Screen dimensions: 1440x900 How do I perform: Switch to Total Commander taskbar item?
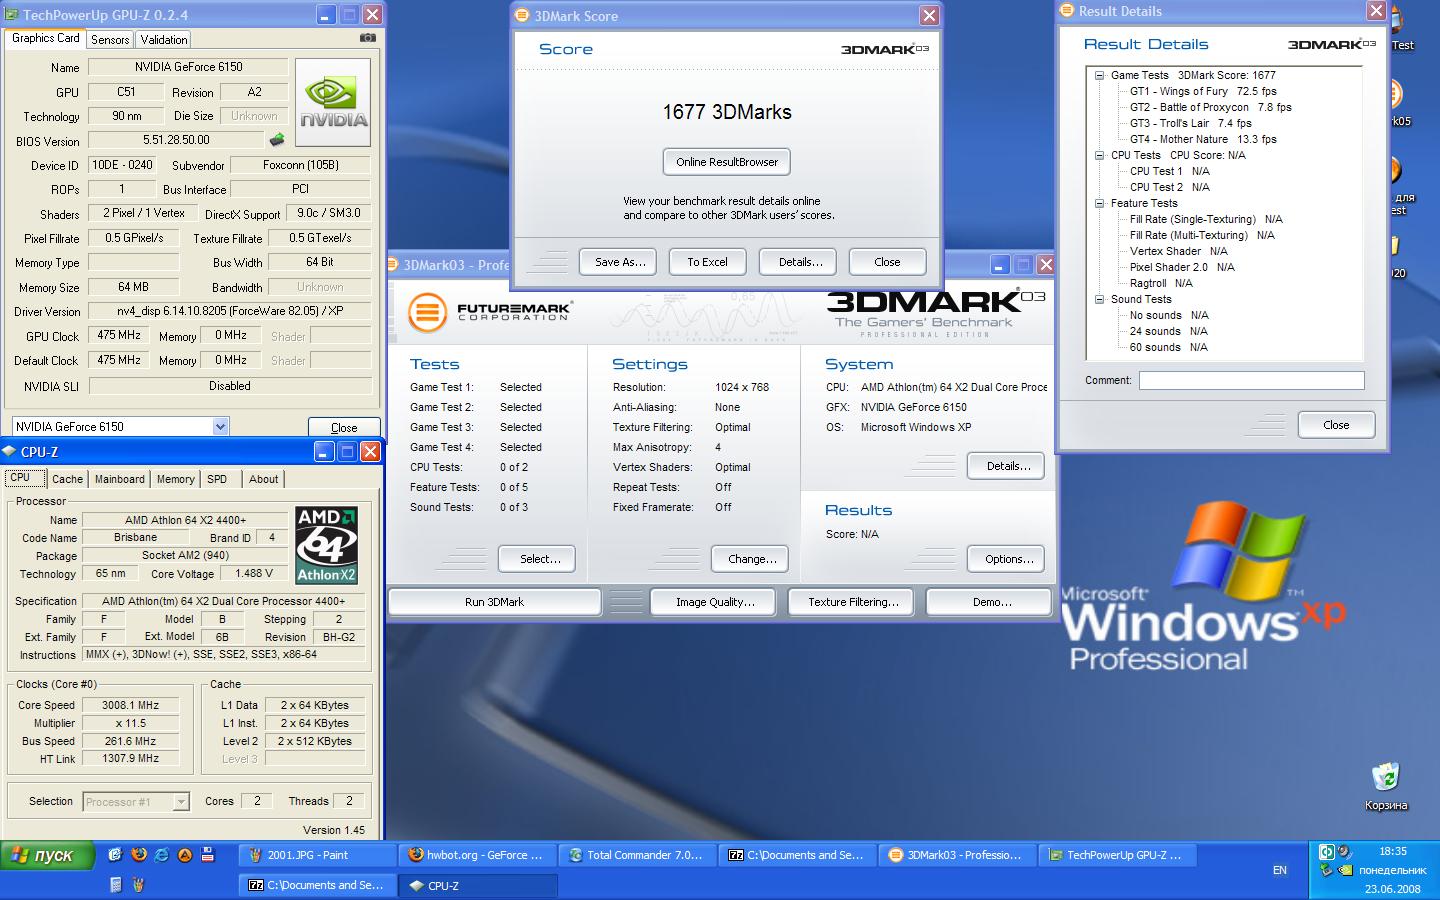click(637, 855)
